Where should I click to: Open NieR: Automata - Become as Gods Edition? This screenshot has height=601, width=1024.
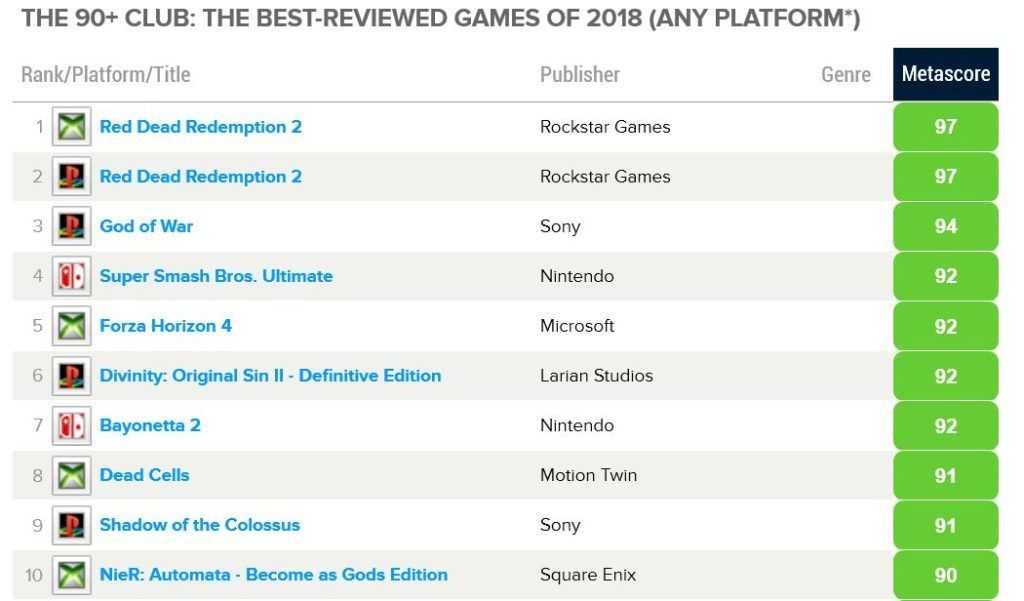(273, 575)
